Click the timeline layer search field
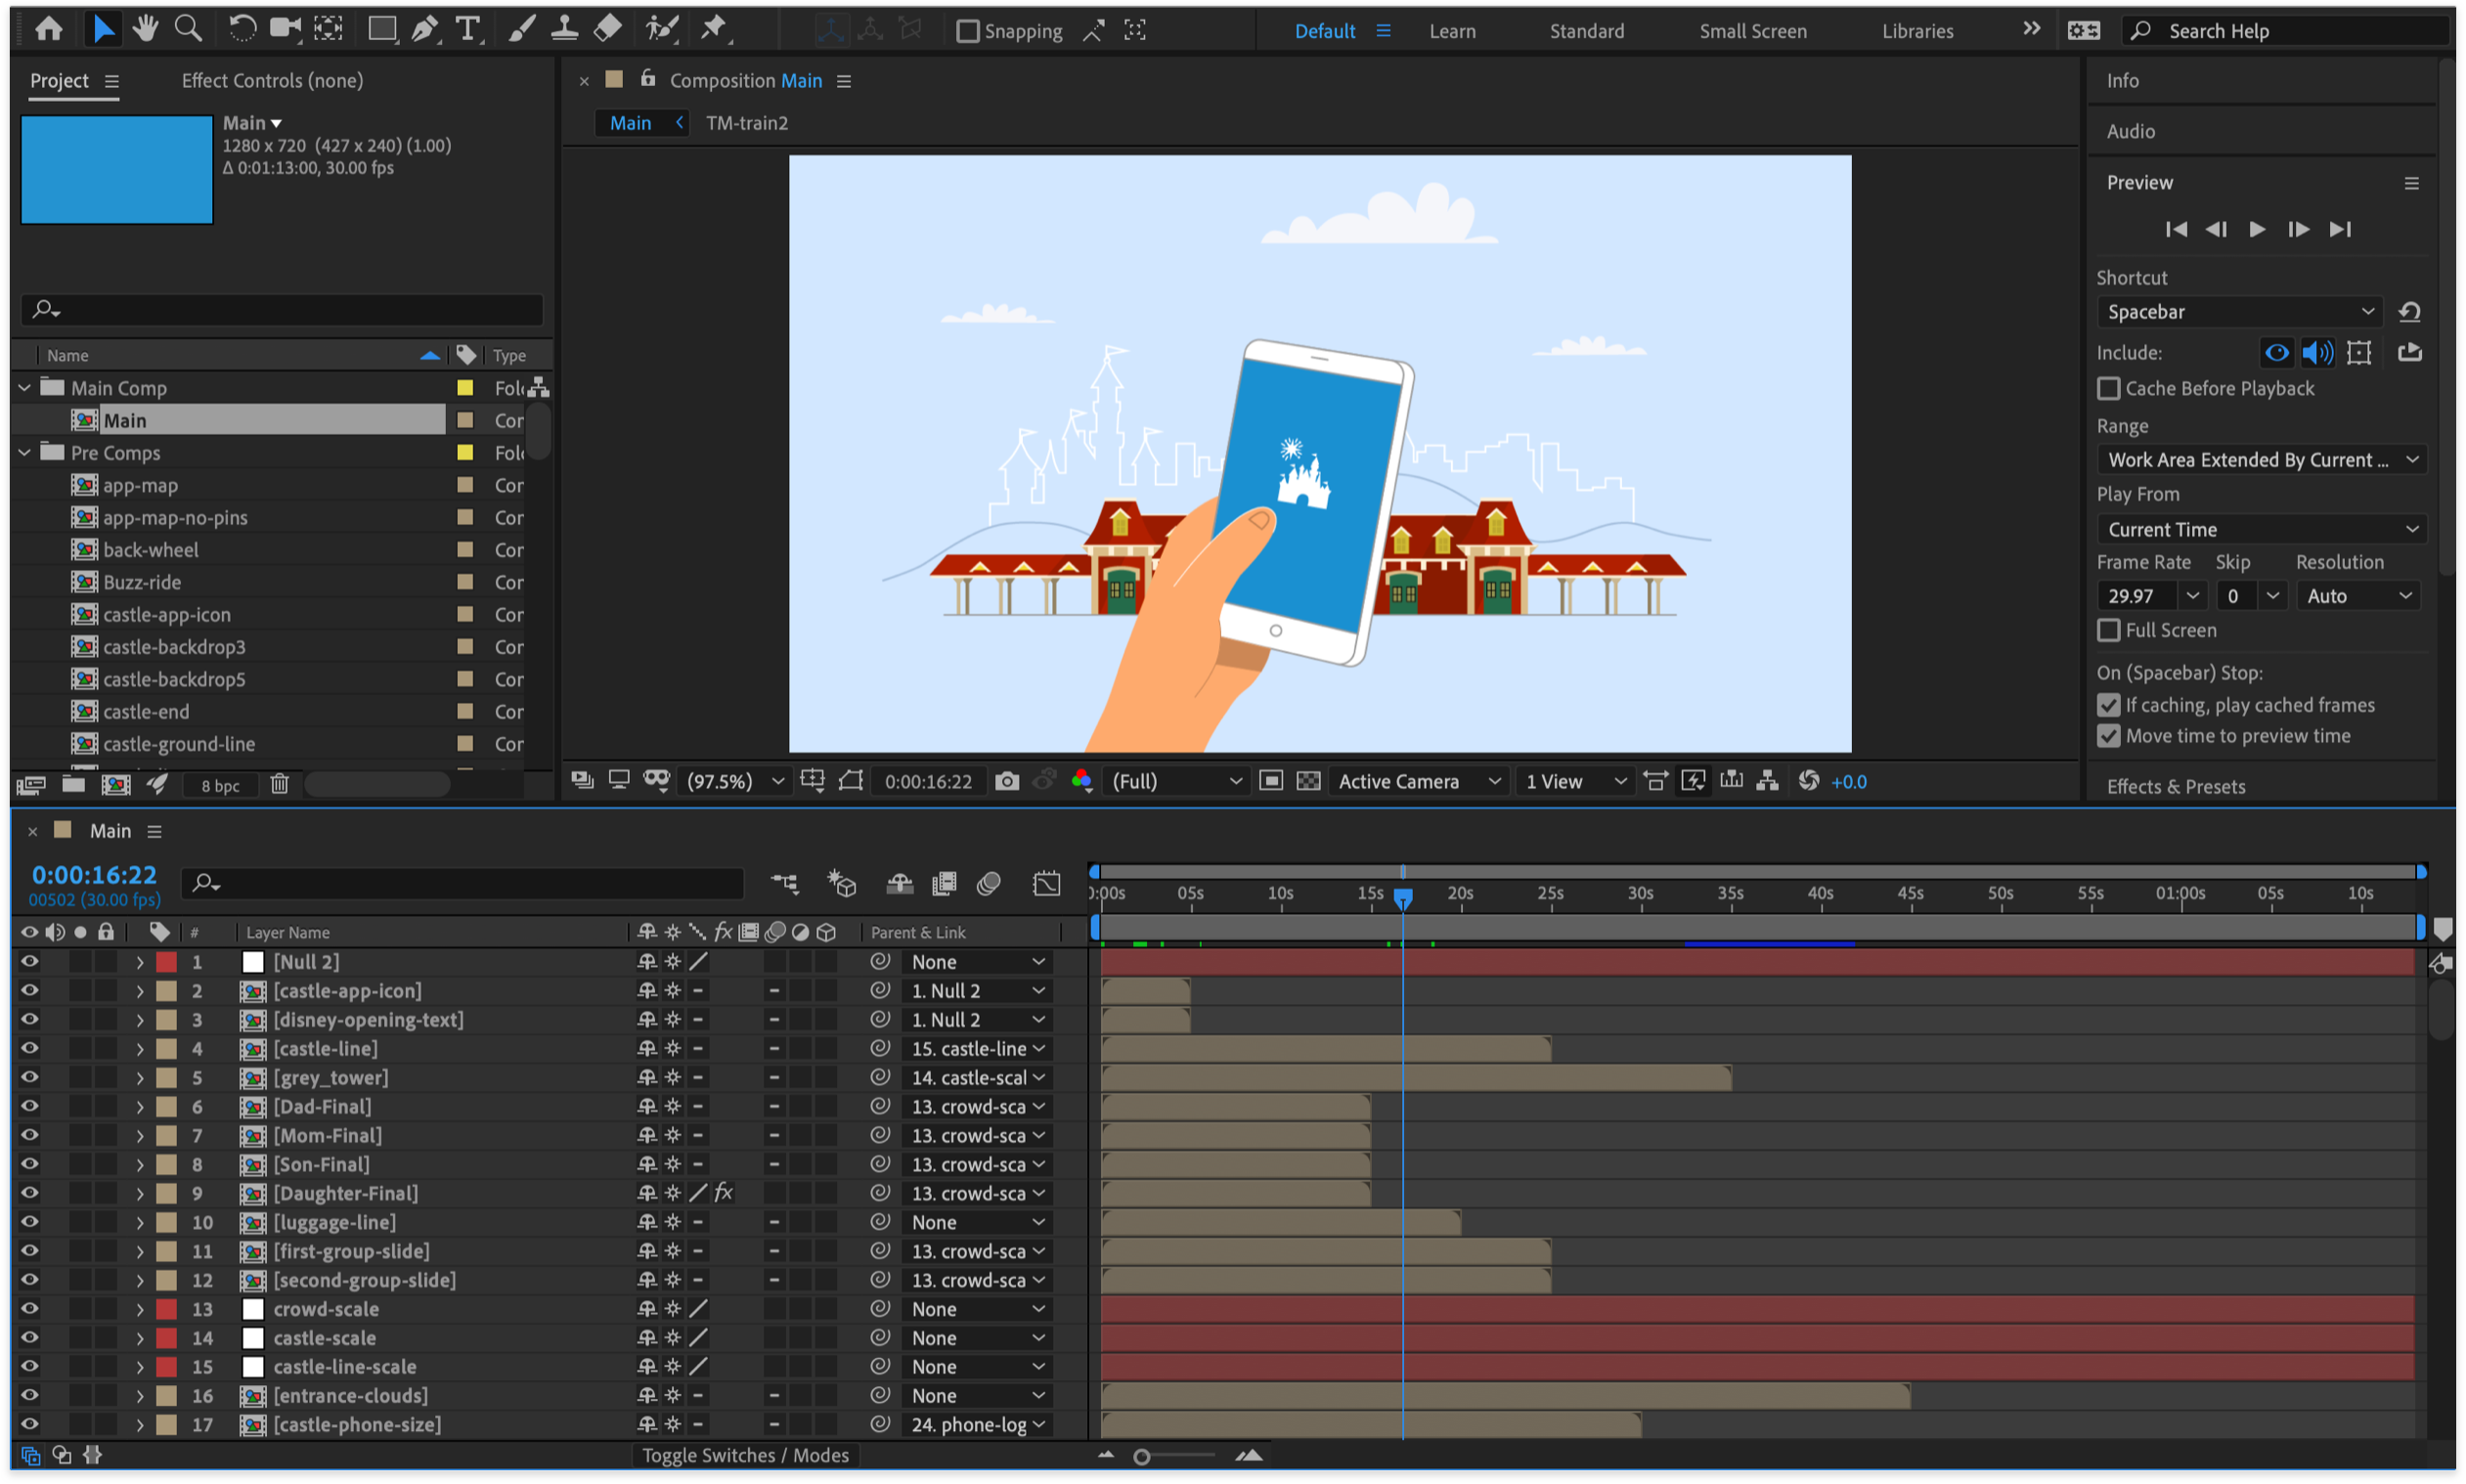 point(463,883)
